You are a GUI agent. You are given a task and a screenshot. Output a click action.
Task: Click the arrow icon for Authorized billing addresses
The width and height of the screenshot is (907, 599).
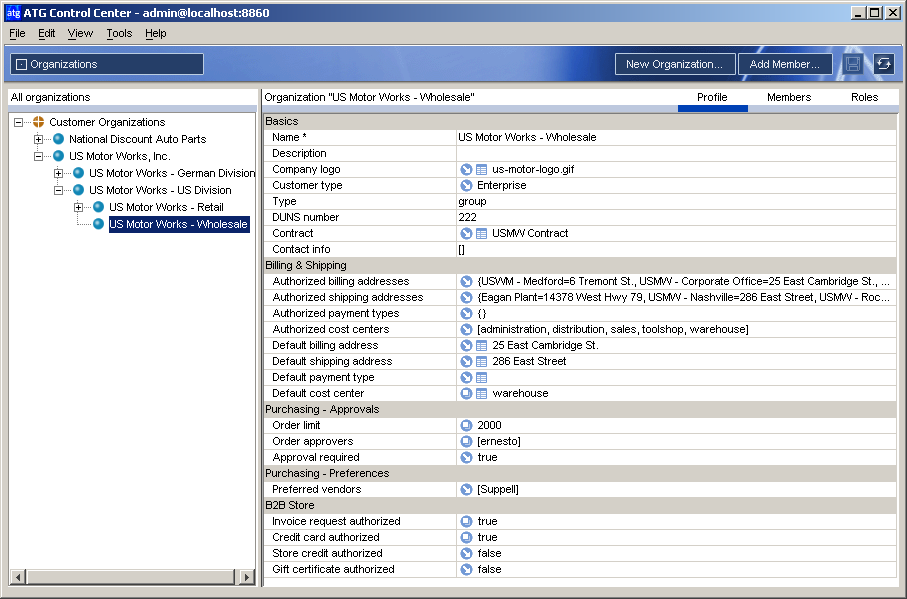tap(466, 282)
